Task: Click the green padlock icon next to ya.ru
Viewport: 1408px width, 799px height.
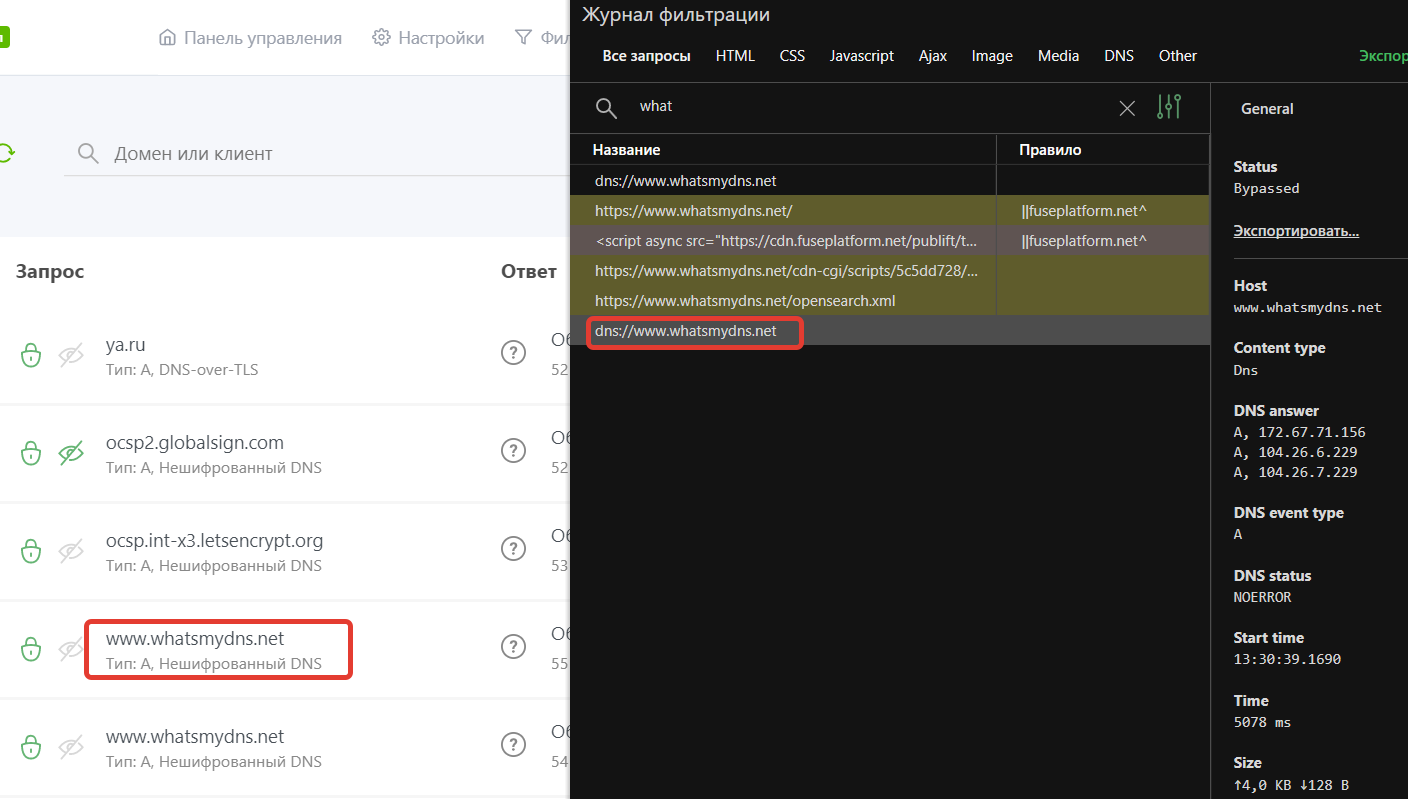Action: (31, 355)
